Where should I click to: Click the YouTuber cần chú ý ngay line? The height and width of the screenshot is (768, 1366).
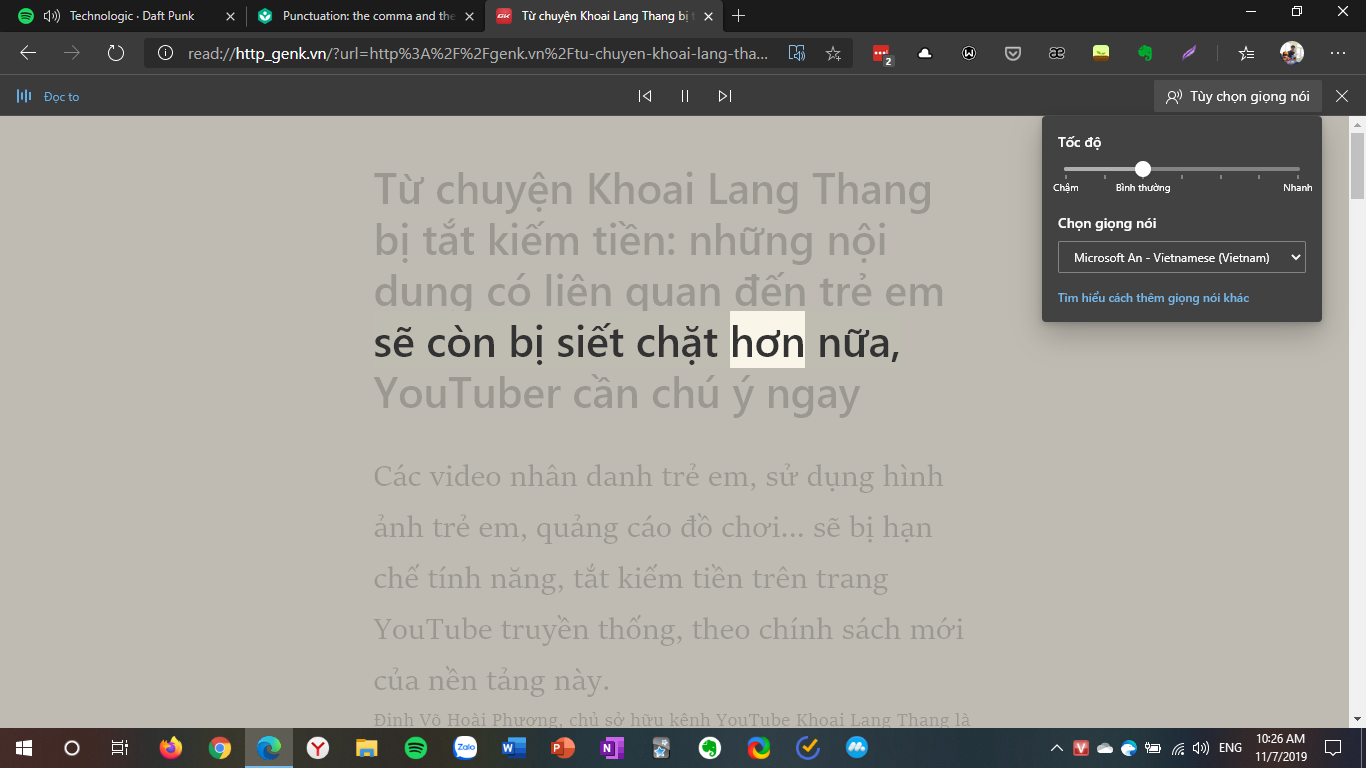[x=617, y=395]
